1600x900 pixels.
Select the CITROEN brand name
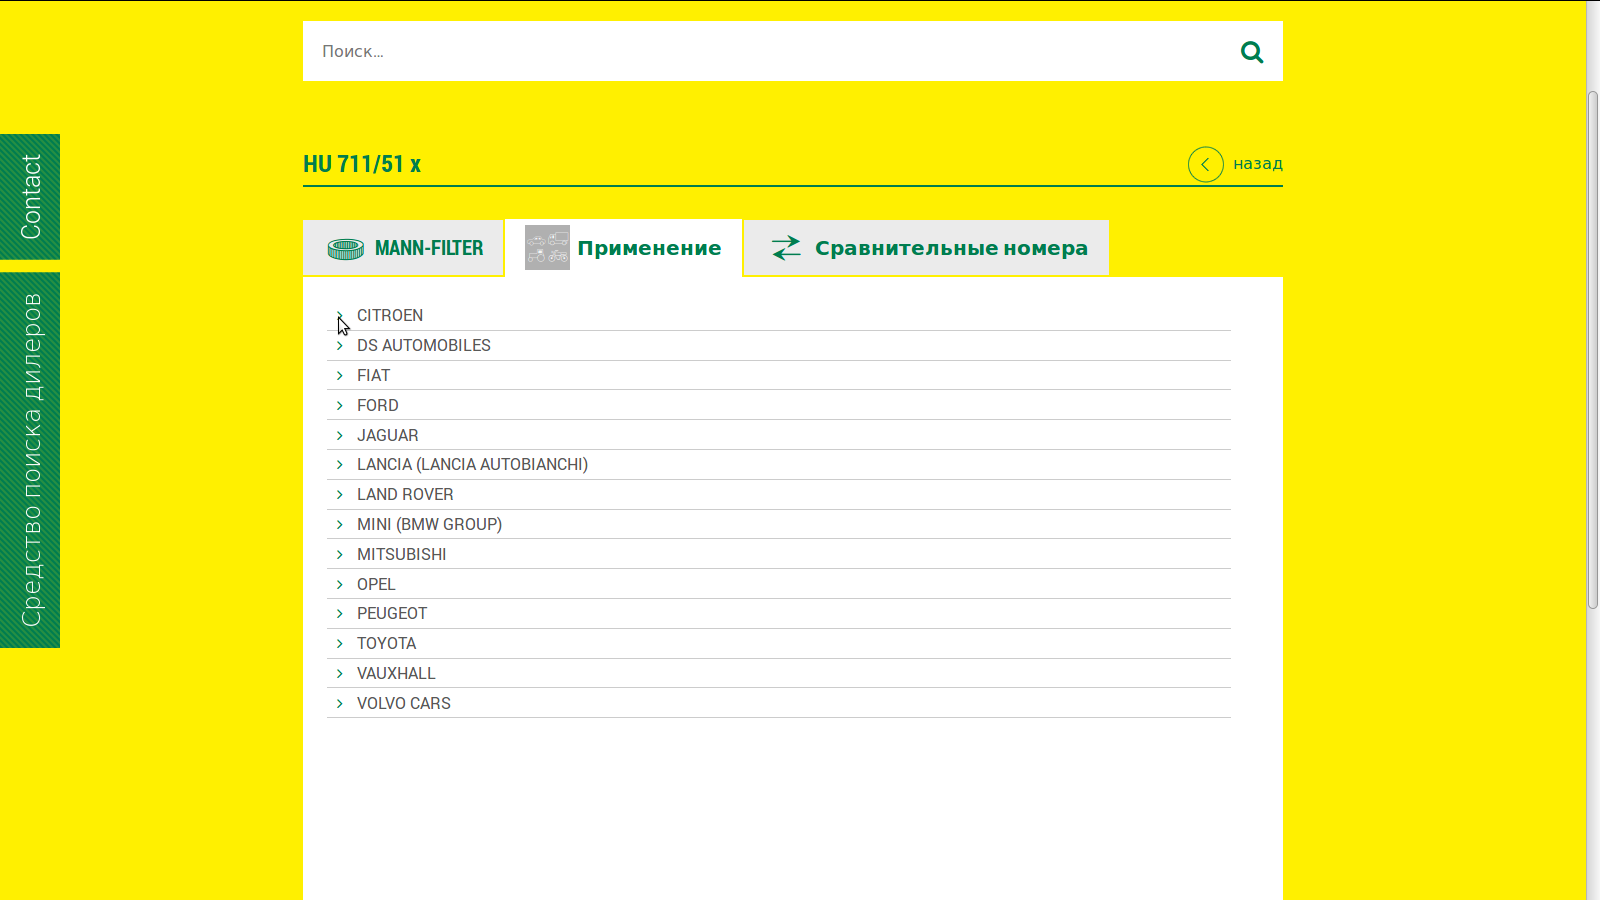[x=390, y=316]
